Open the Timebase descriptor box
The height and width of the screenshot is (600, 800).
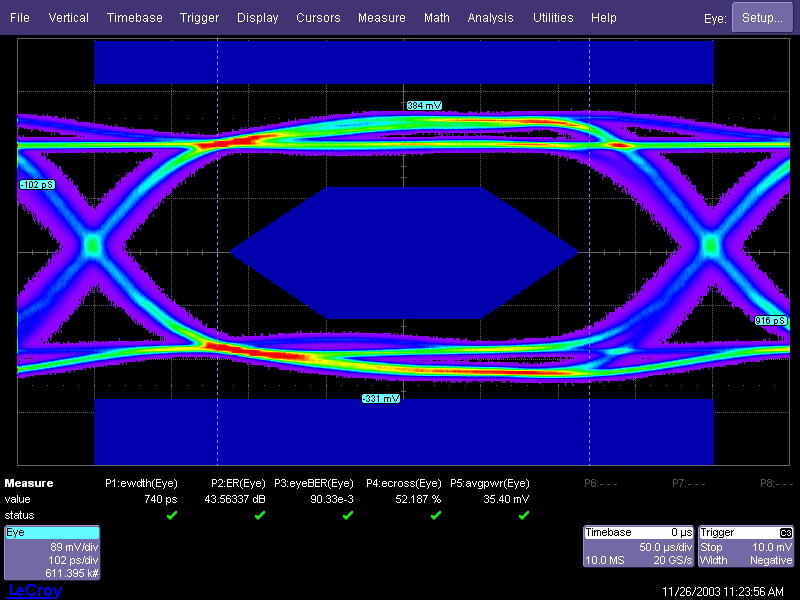638,547
